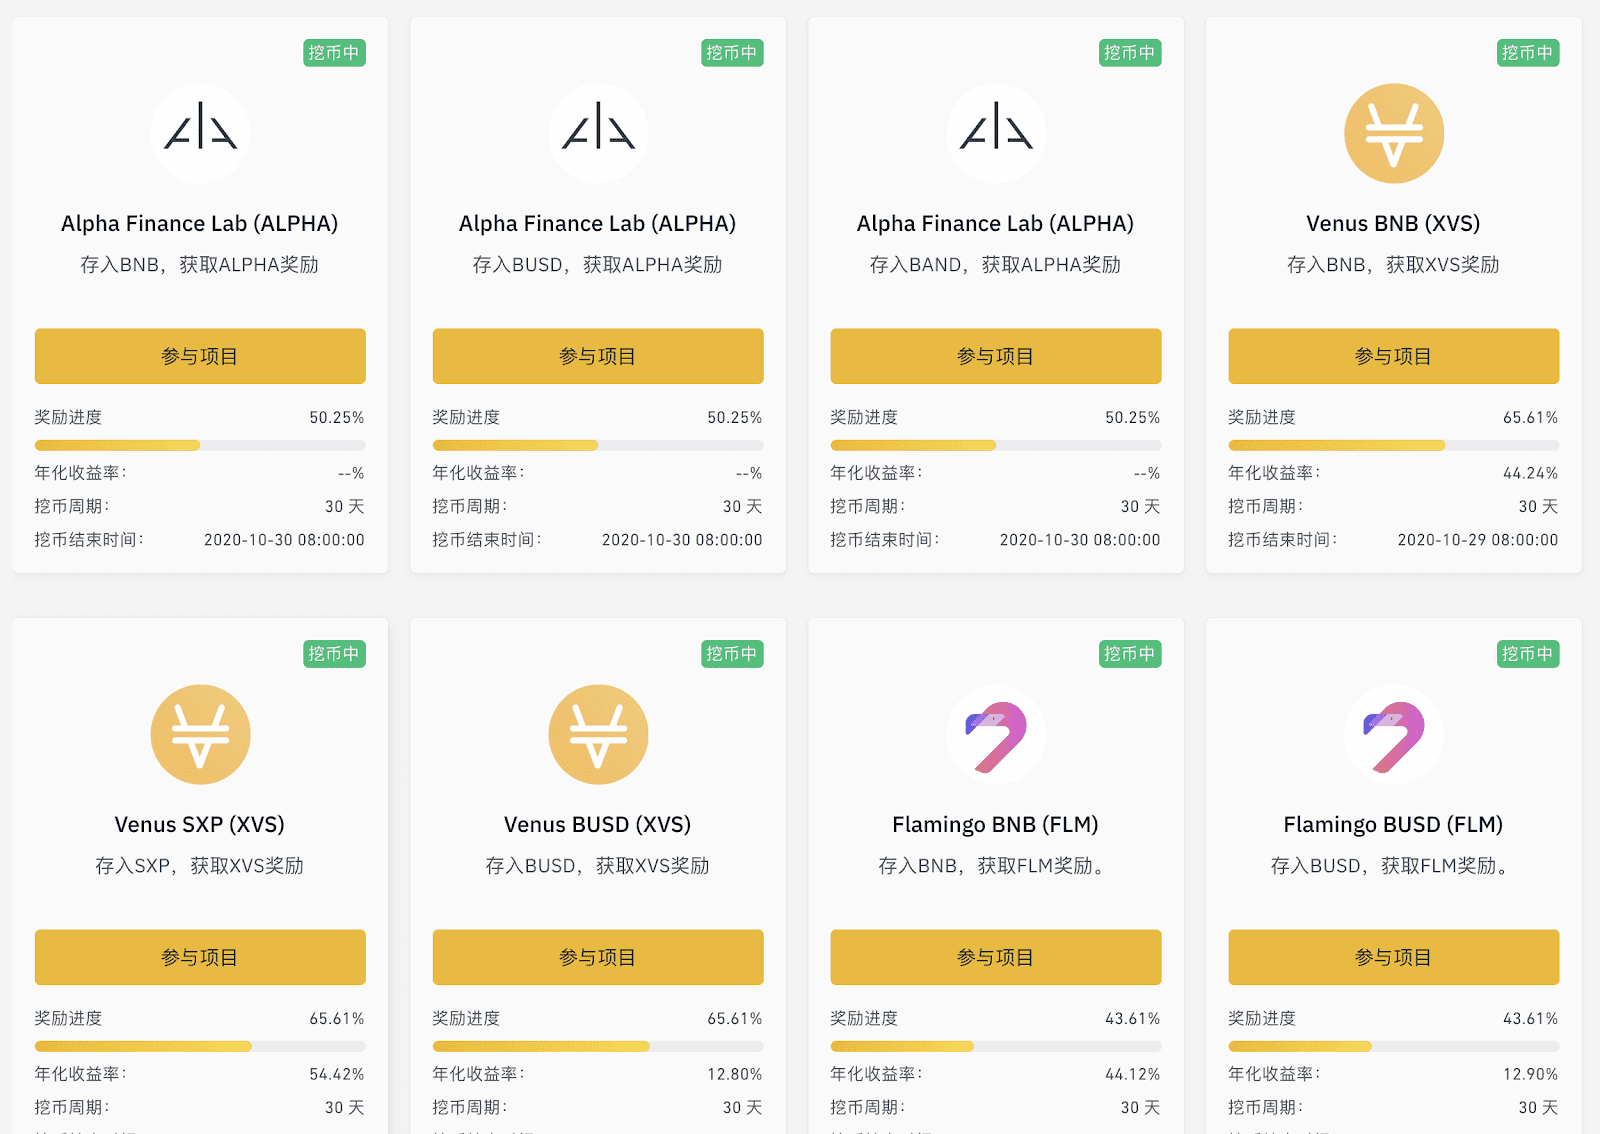Click 参与项目 on Flamingo BNB (FLM)
The image size is (1600, 1134).
(996, 957)
